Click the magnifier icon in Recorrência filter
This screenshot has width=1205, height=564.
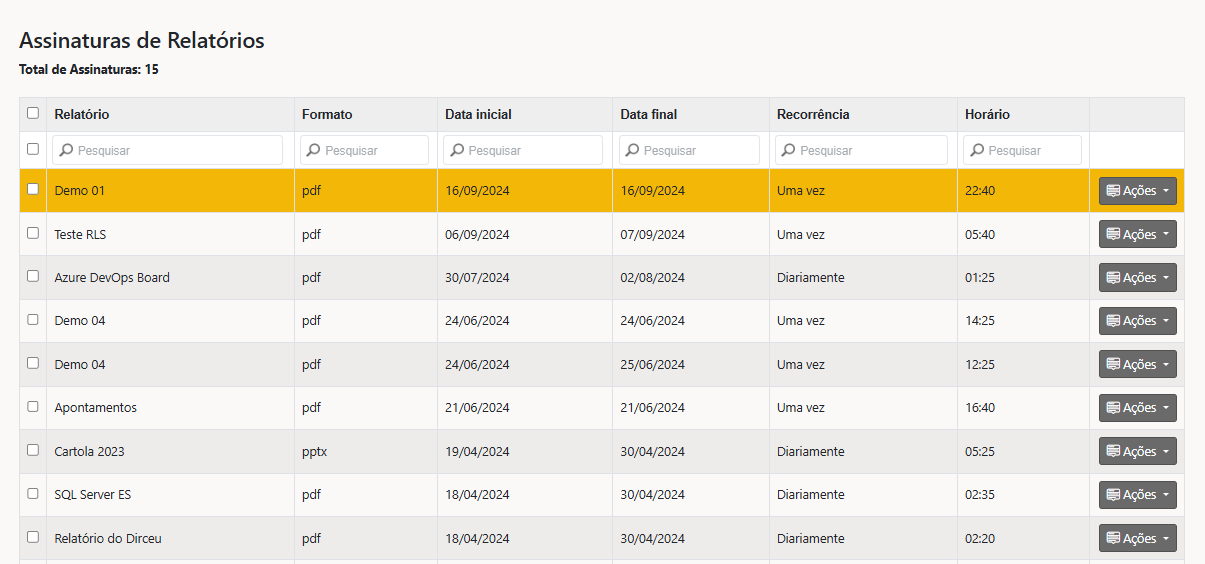pyautogui.click(x=789, y=151)
